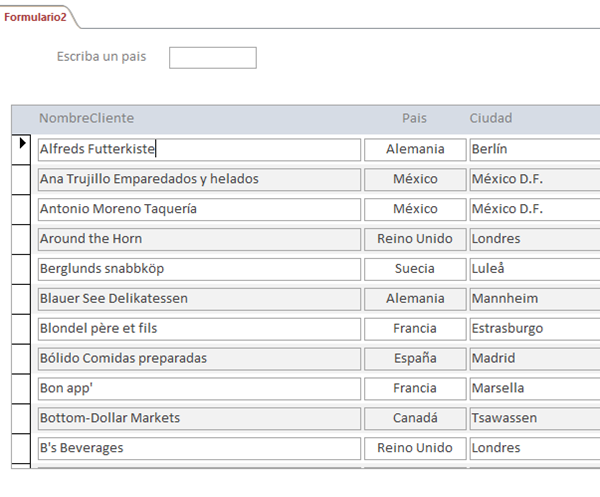This screenshot has width=600, height=497.
Task: Click the NombreCliente column header
Action: click(86, 118)
